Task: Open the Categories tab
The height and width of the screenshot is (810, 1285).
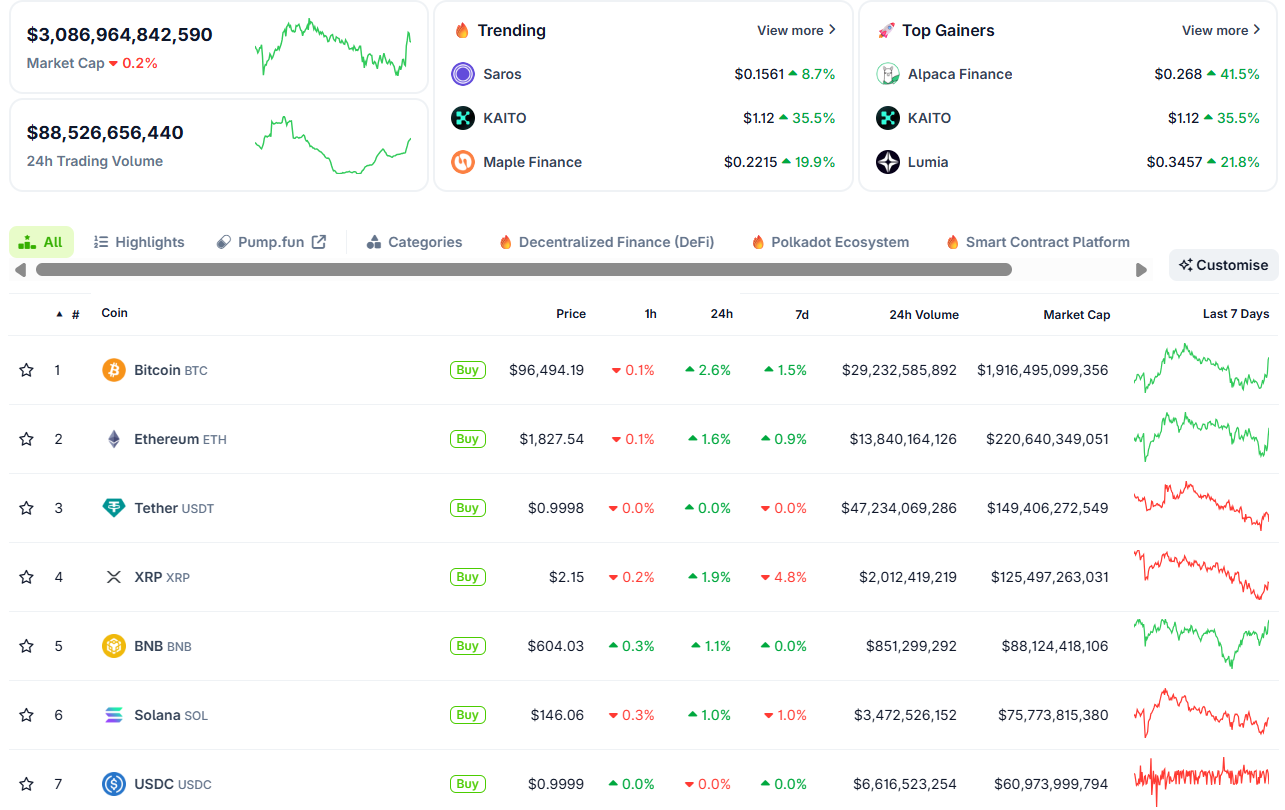Action: point(414,242)
